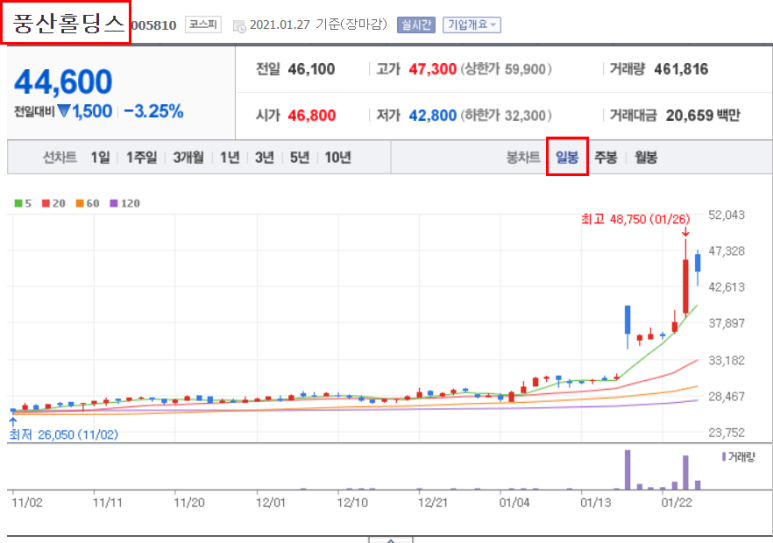Open the 기업개요 dropdown
The width and height of the screenshot is (773, 543).
coord(472,25)
